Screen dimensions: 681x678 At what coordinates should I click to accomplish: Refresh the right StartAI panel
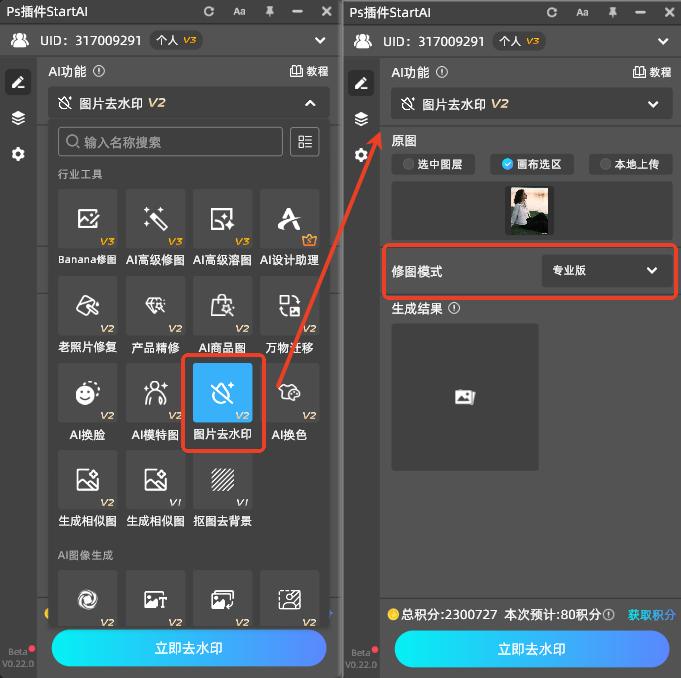(x=552, y=12)
